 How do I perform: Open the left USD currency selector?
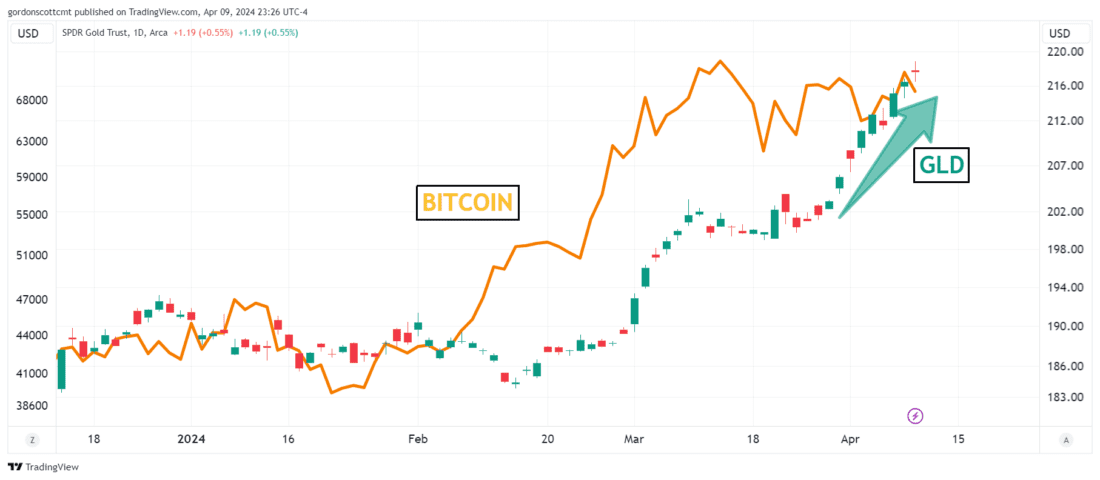28,33
